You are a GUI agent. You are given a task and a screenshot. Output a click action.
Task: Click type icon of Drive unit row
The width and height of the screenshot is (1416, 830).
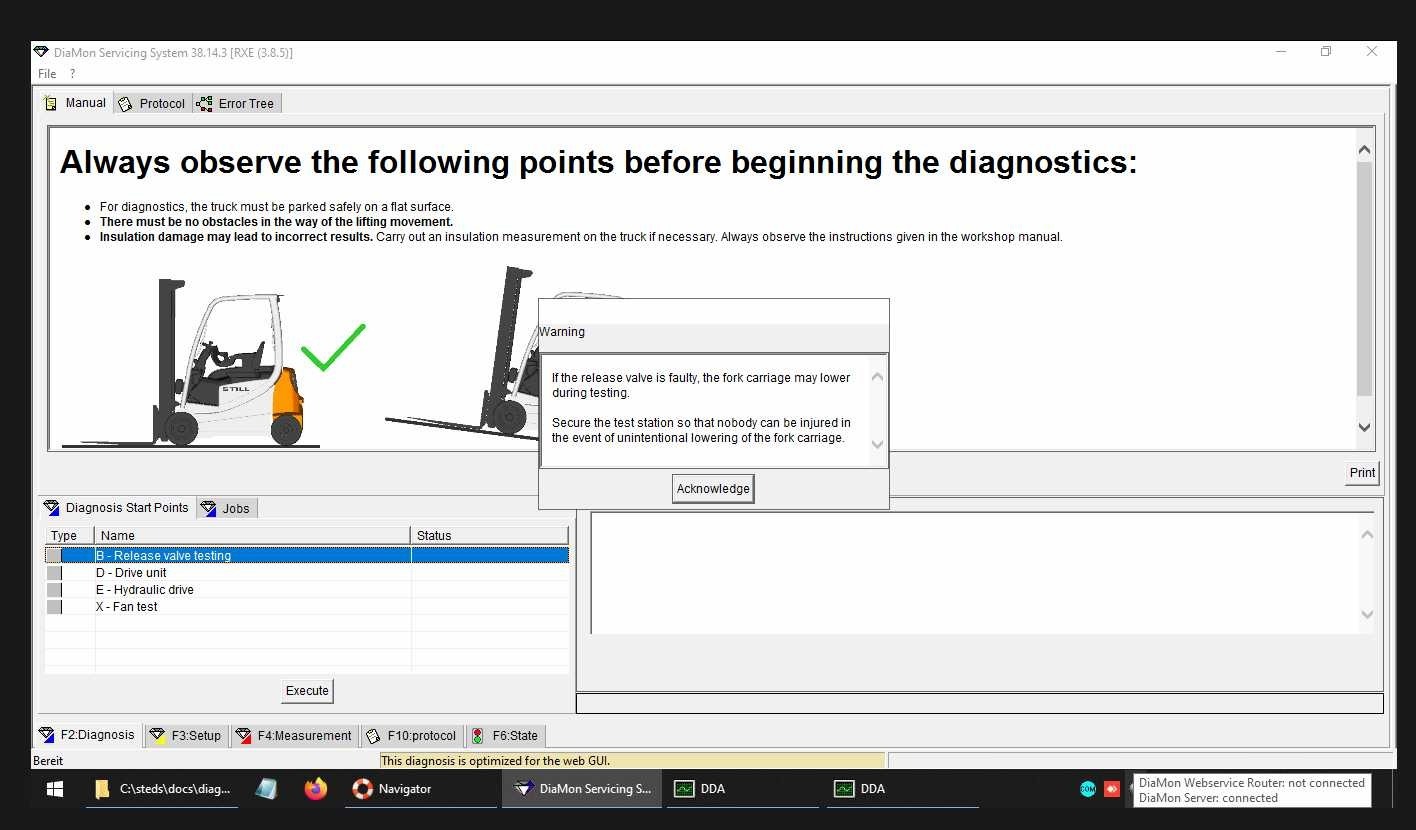click(x=54, y=573)
